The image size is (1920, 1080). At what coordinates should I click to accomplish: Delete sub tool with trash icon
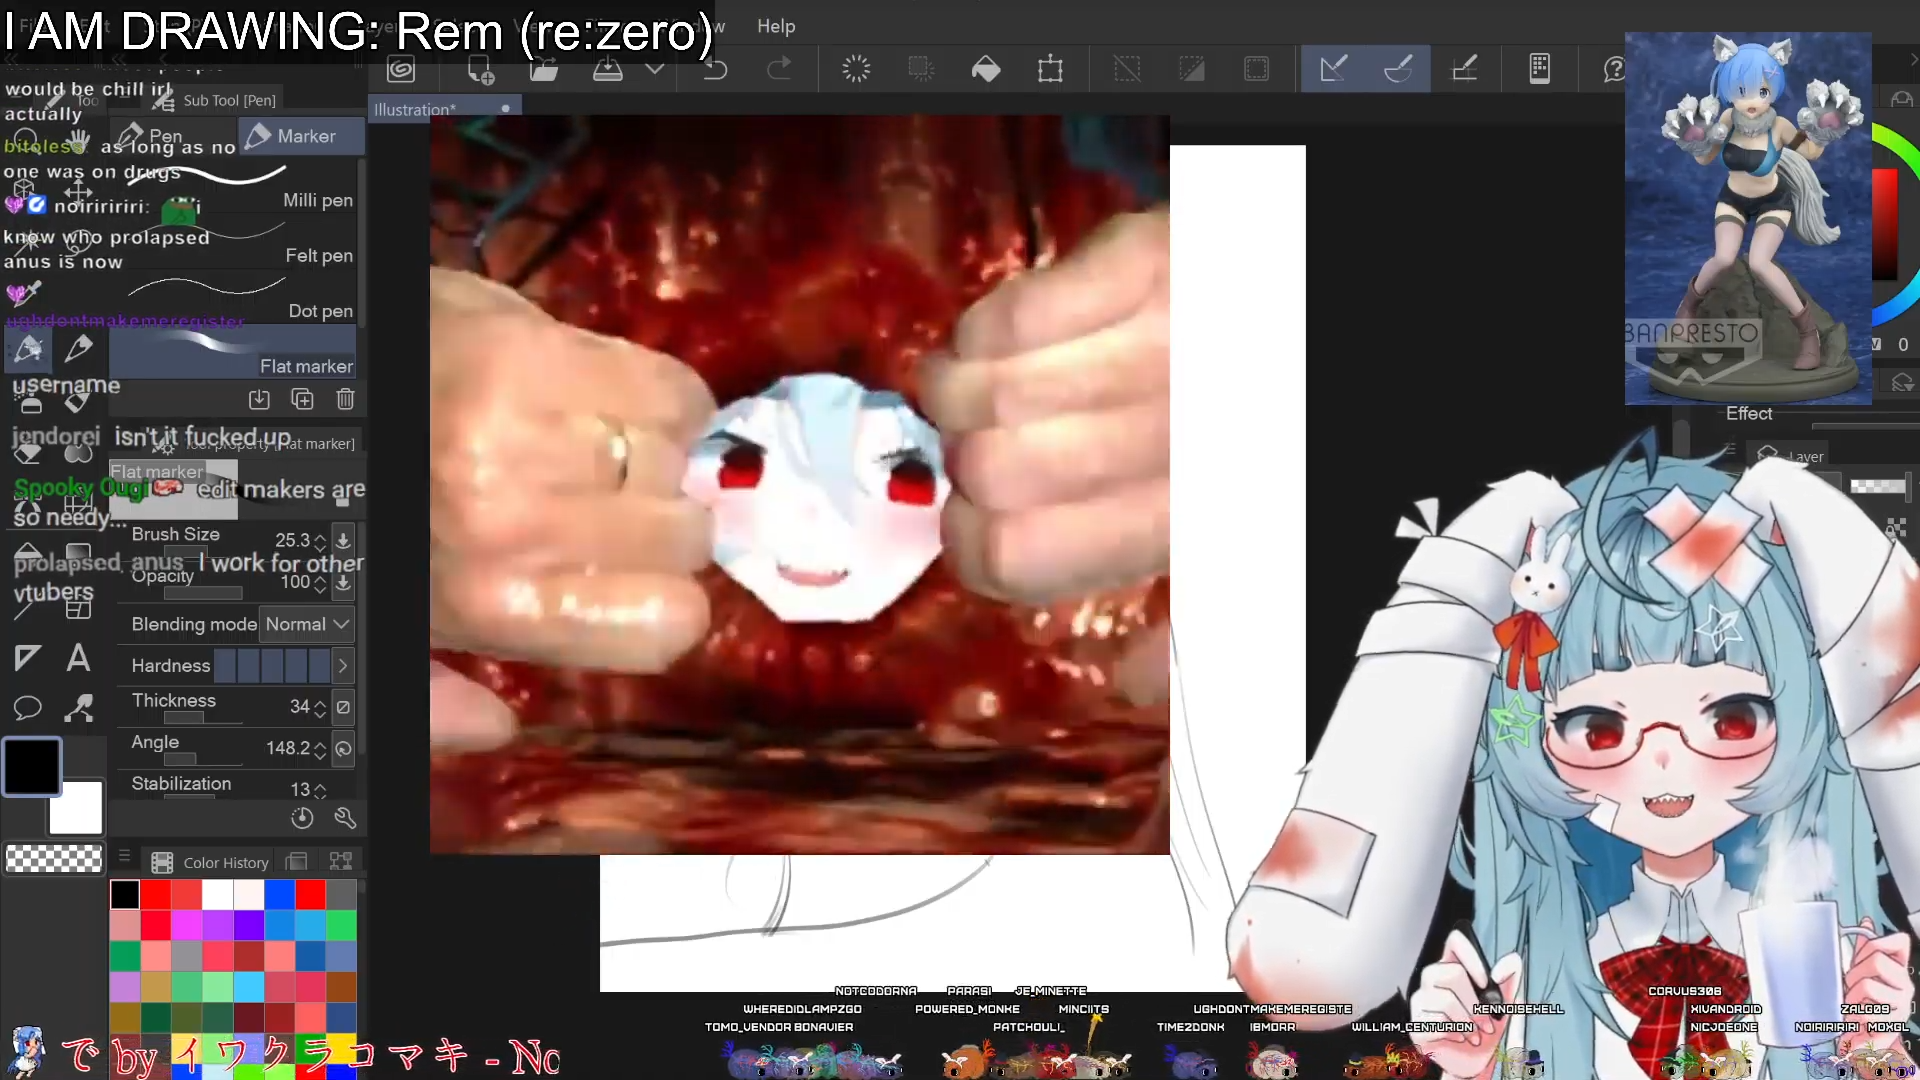tap(345, 400)
